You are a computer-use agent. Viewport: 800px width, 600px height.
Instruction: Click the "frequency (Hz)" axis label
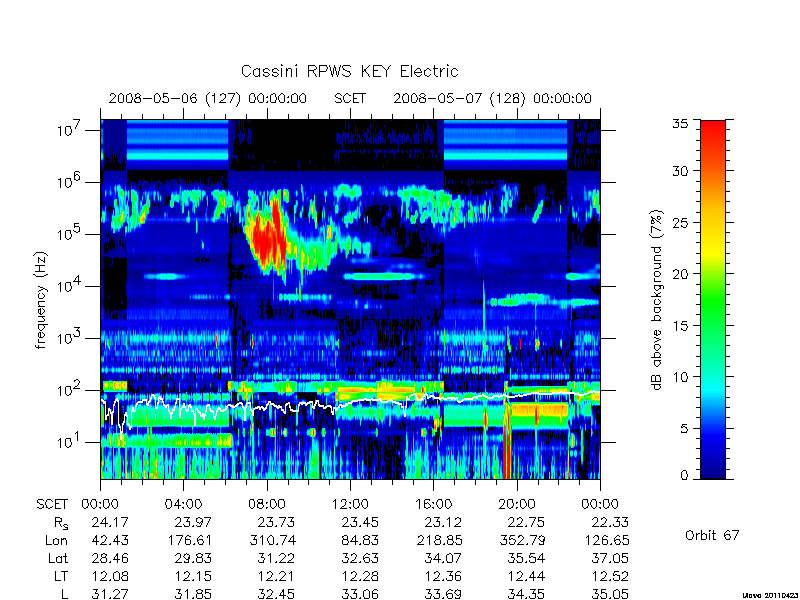click(x=41, y=301)
